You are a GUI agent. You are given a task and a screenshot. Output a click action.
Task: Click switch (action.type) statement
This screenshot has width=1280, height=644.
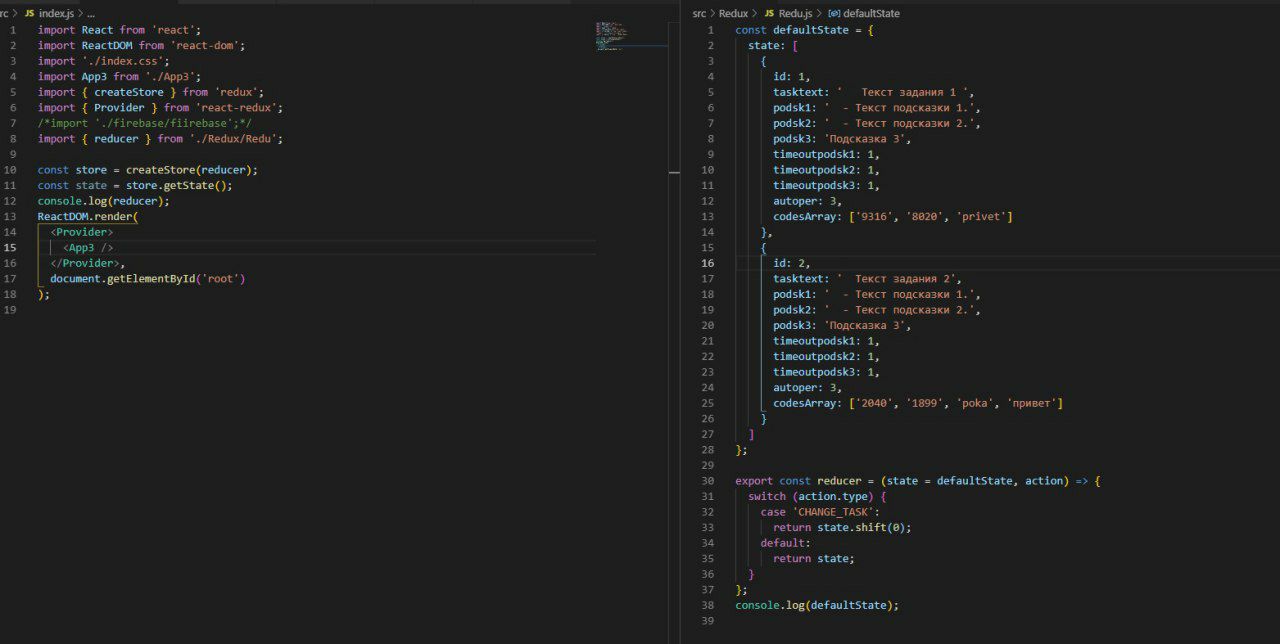point(817,496)
